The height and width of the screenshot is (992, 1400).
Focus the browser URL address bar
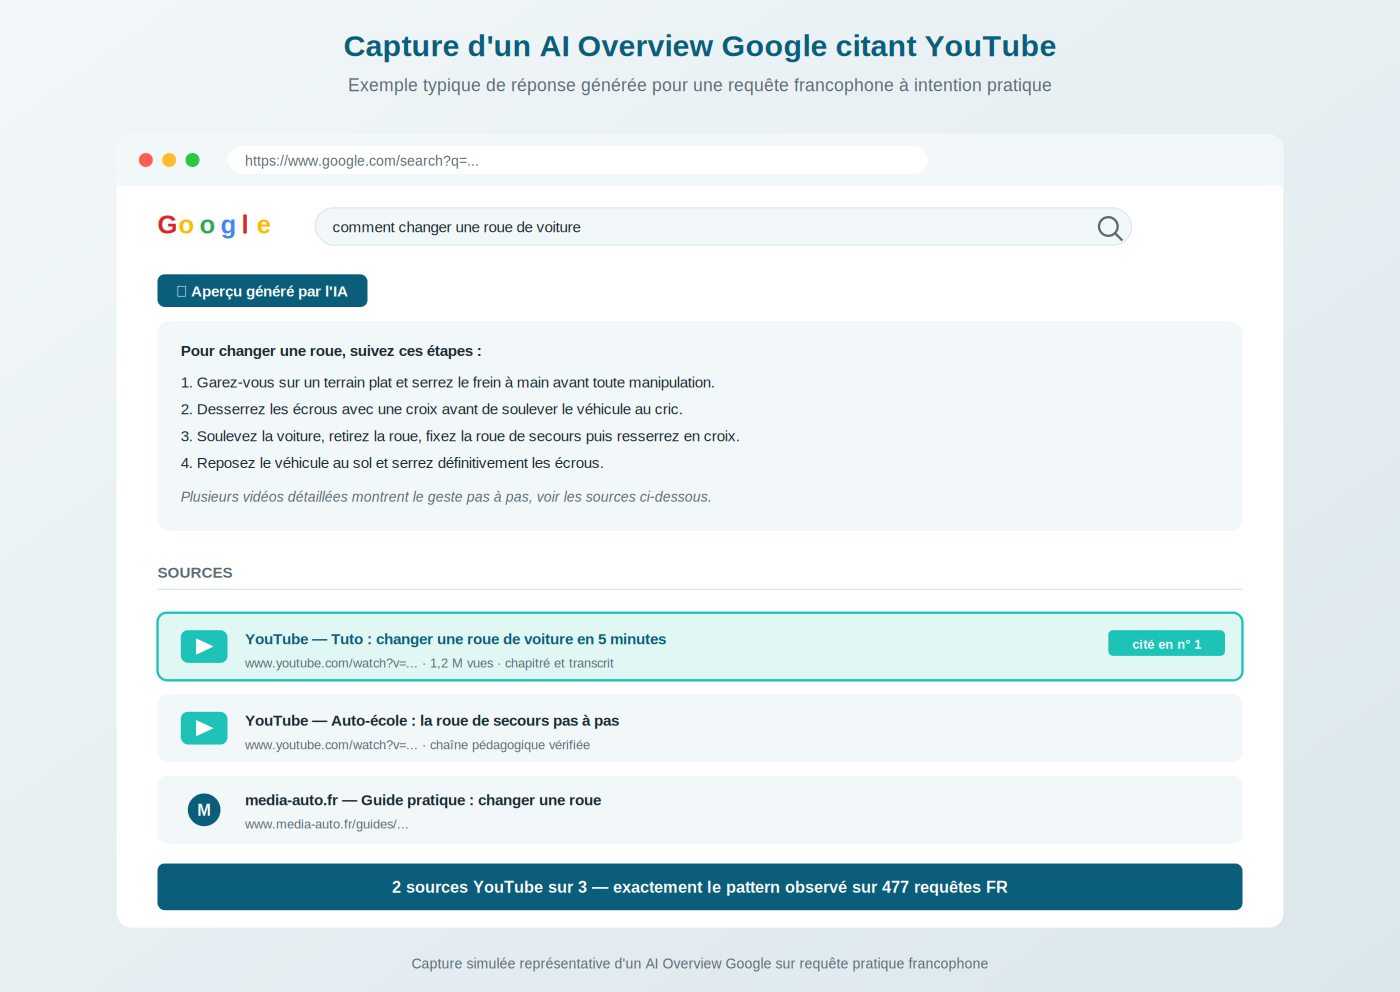coord(577,160)
